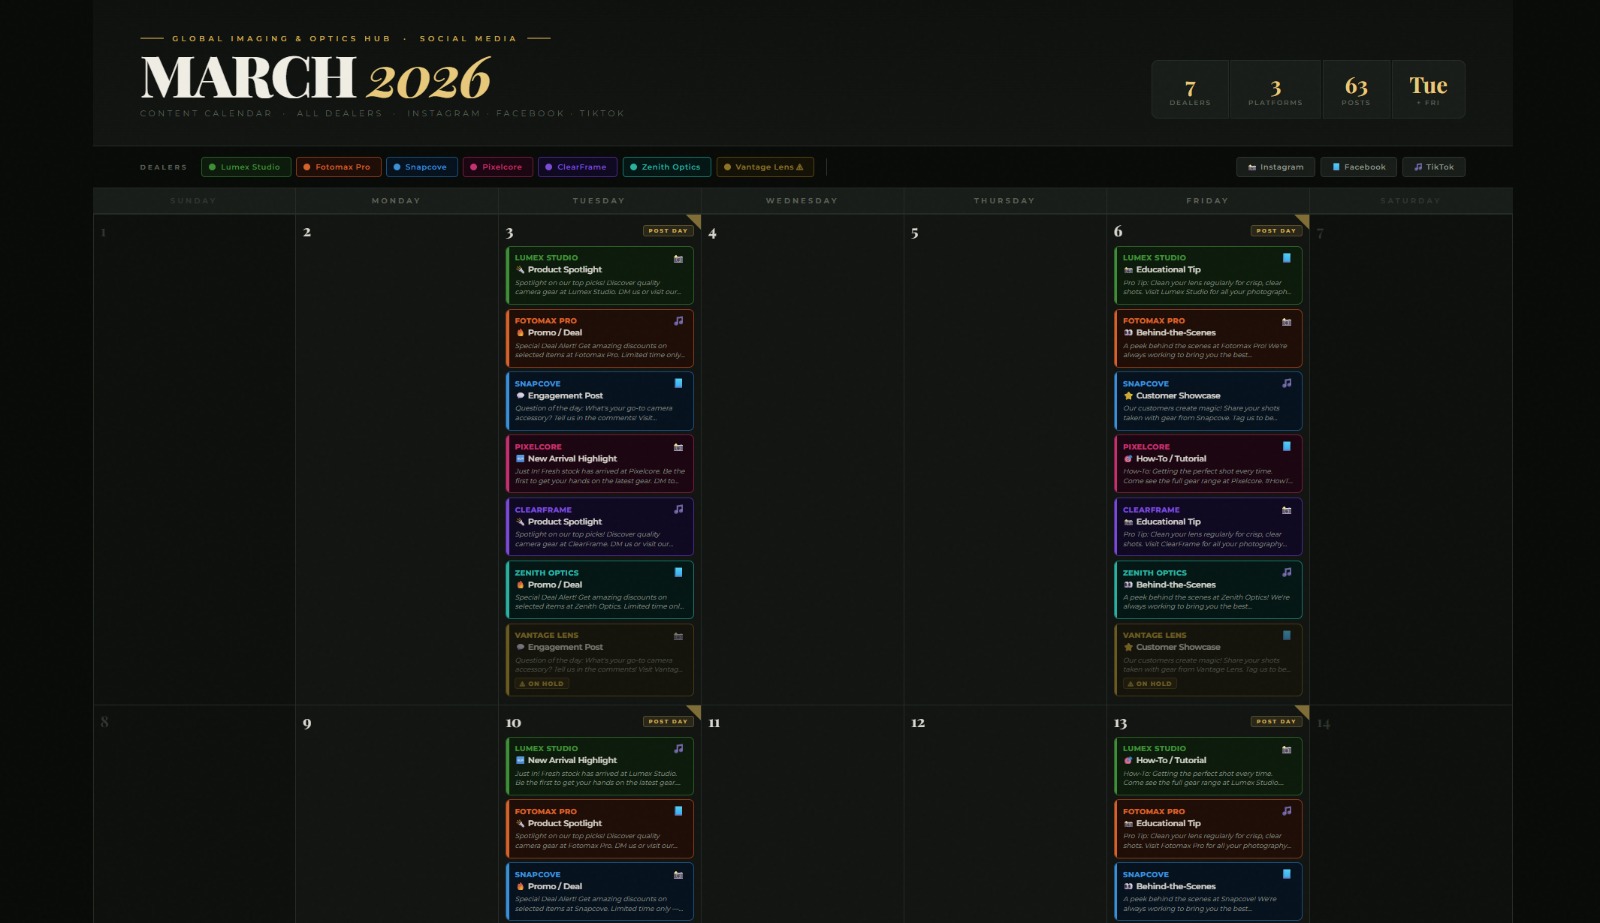
Task: Click Facebook icon on March 6 Vantage Lens card
Action: 1286,635
